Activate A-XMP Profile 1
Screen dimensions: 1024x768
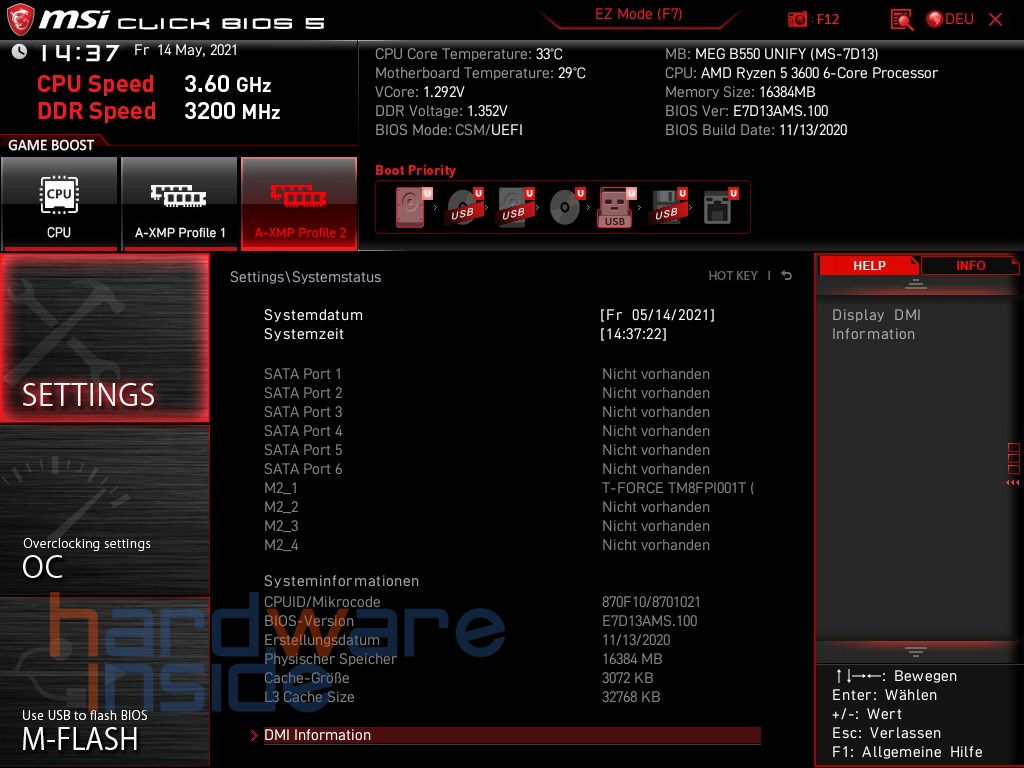tap(180, 203)
